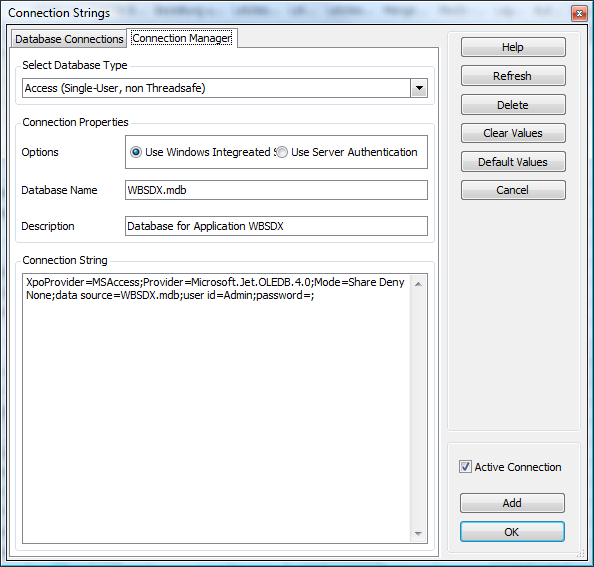The width and height of the screenshot is (594, 567).
Task: Click the Clear Values button
Action: pyautogui.click(x=513, y=133)
